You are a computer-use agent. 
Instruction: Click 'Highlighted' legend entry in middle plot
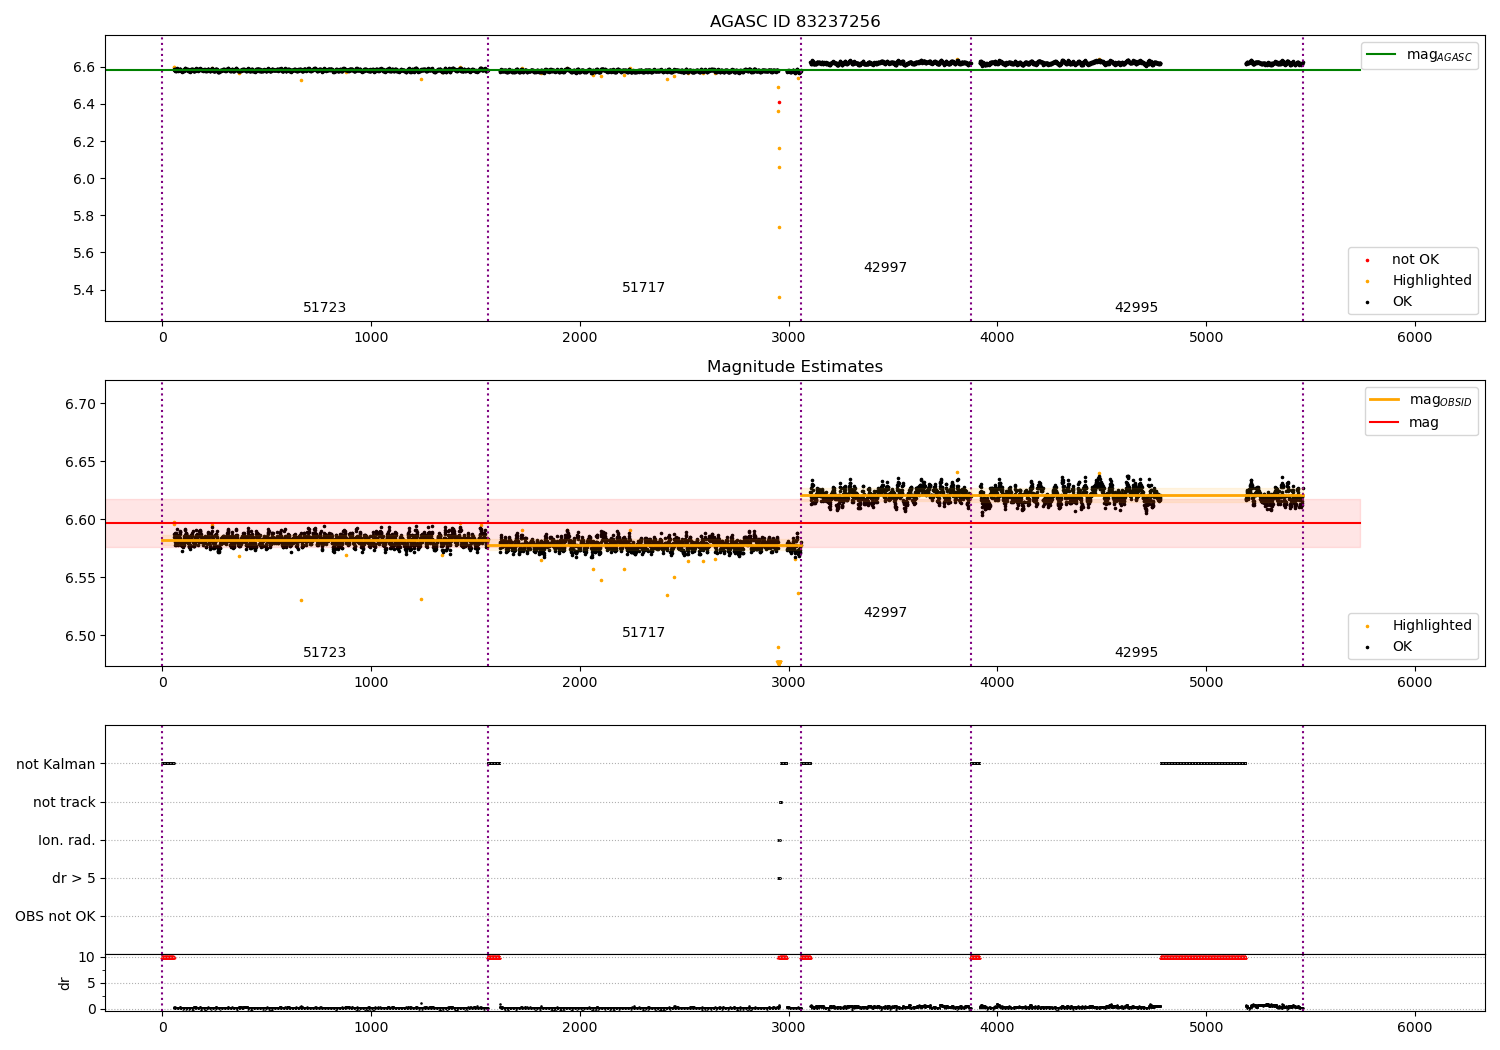pyautogui.click(x=1418, y=626)
